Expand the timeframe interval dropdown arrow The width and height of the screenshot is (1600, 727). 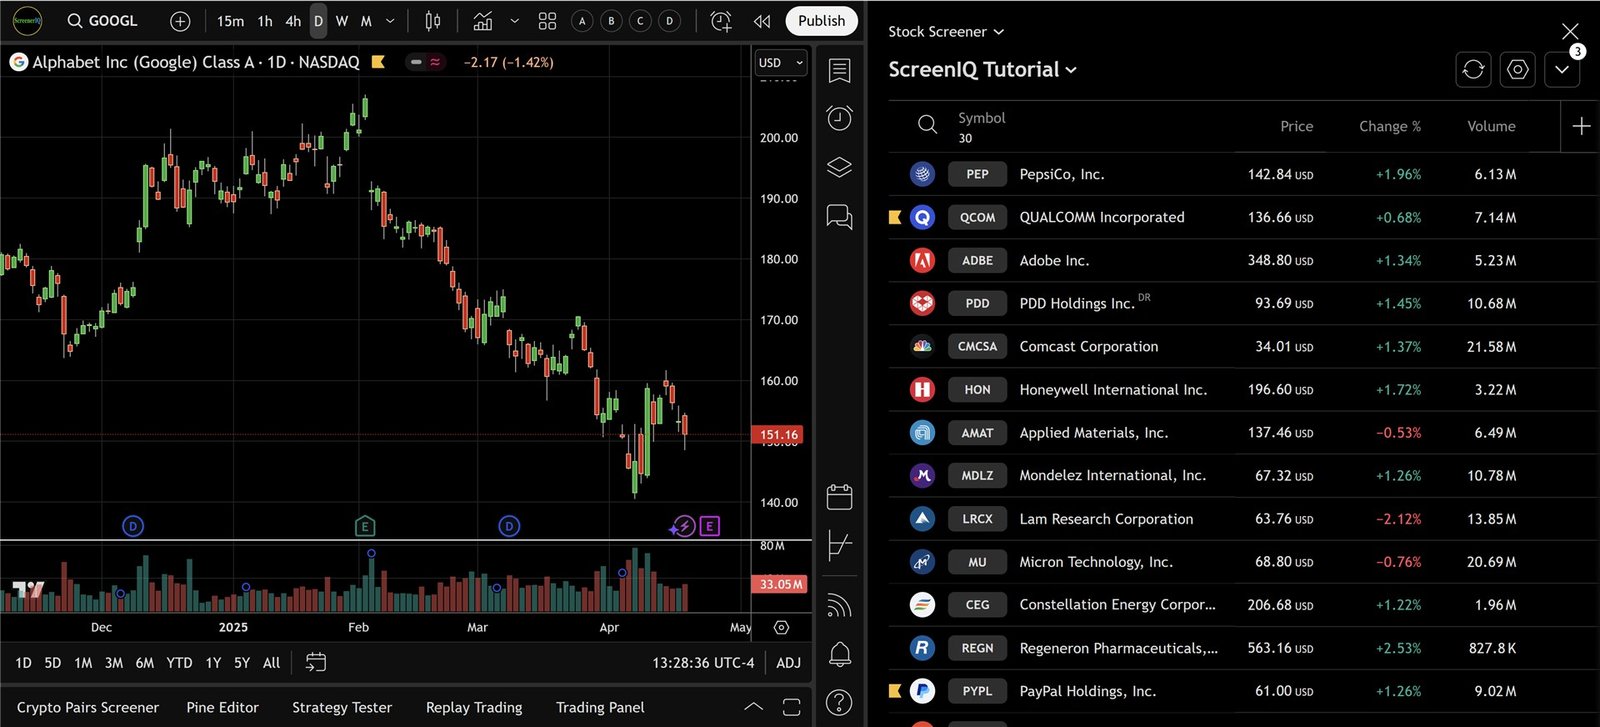[390, 21]
